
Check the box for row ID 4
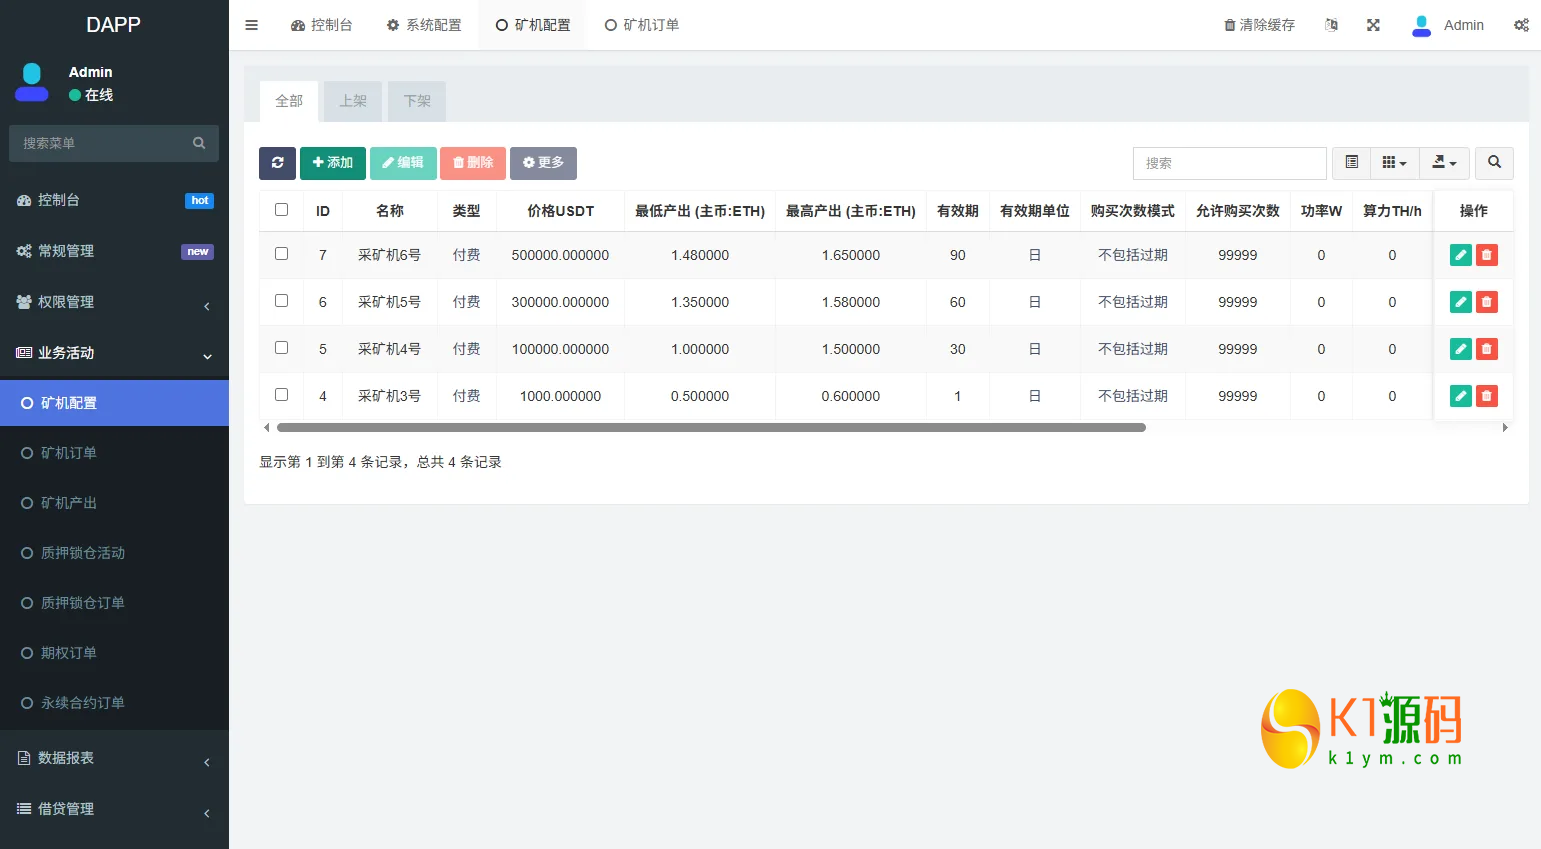281,395
